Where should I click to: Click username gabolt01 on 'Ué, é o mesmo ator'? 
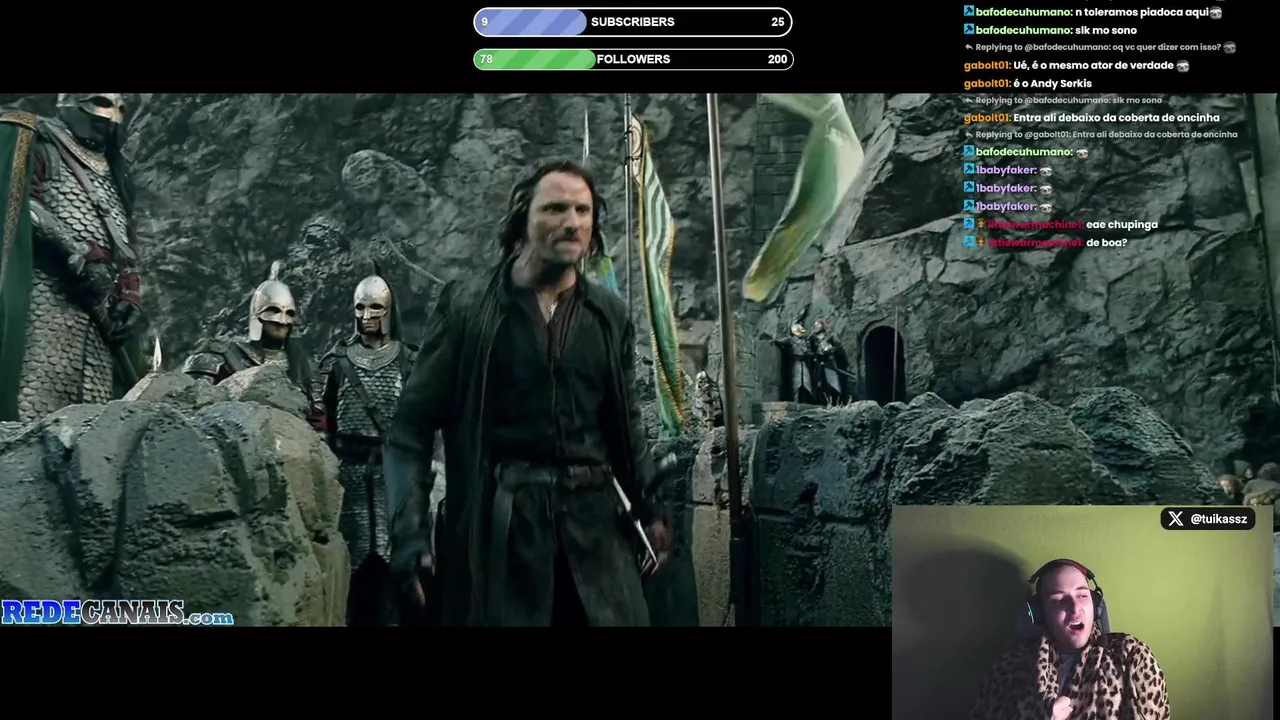click(x=987, y=66)
